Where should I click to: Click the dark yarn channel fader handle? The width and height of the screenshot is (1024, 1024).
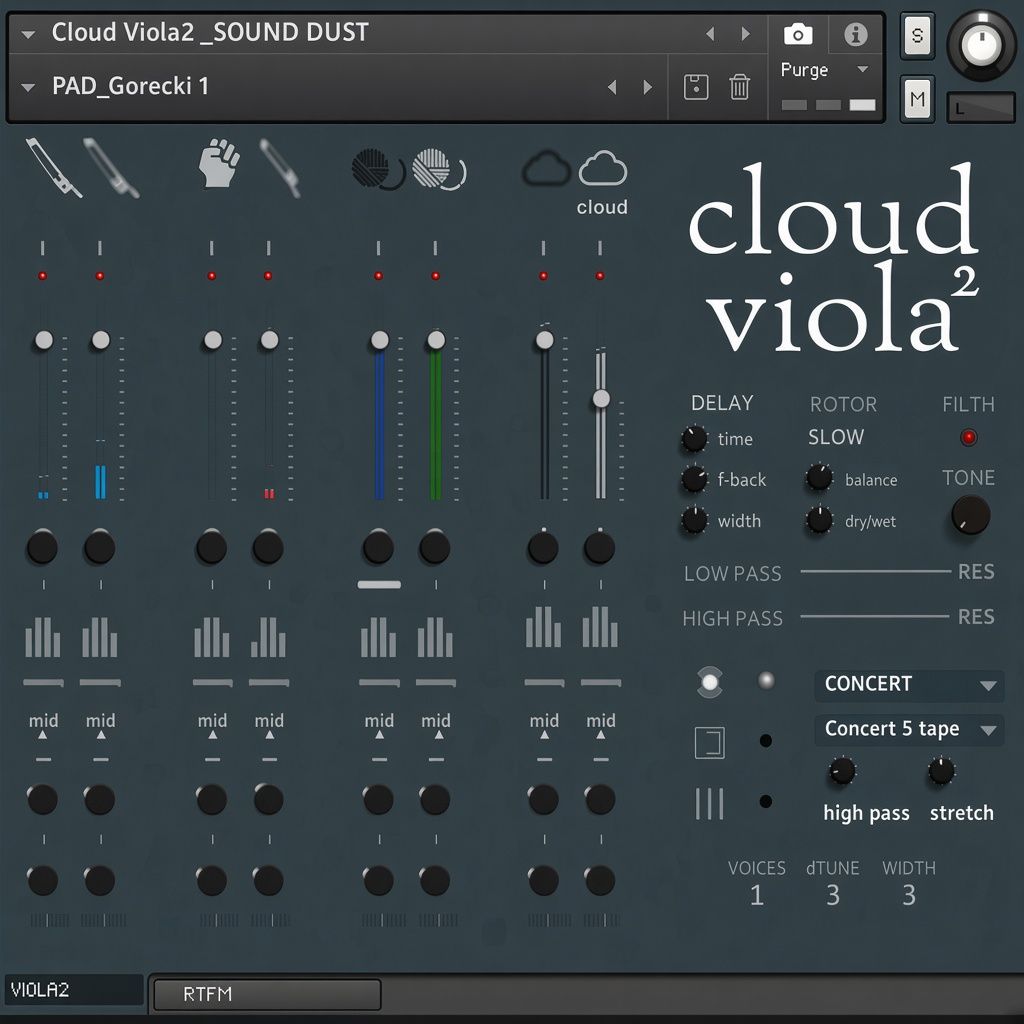379,340
